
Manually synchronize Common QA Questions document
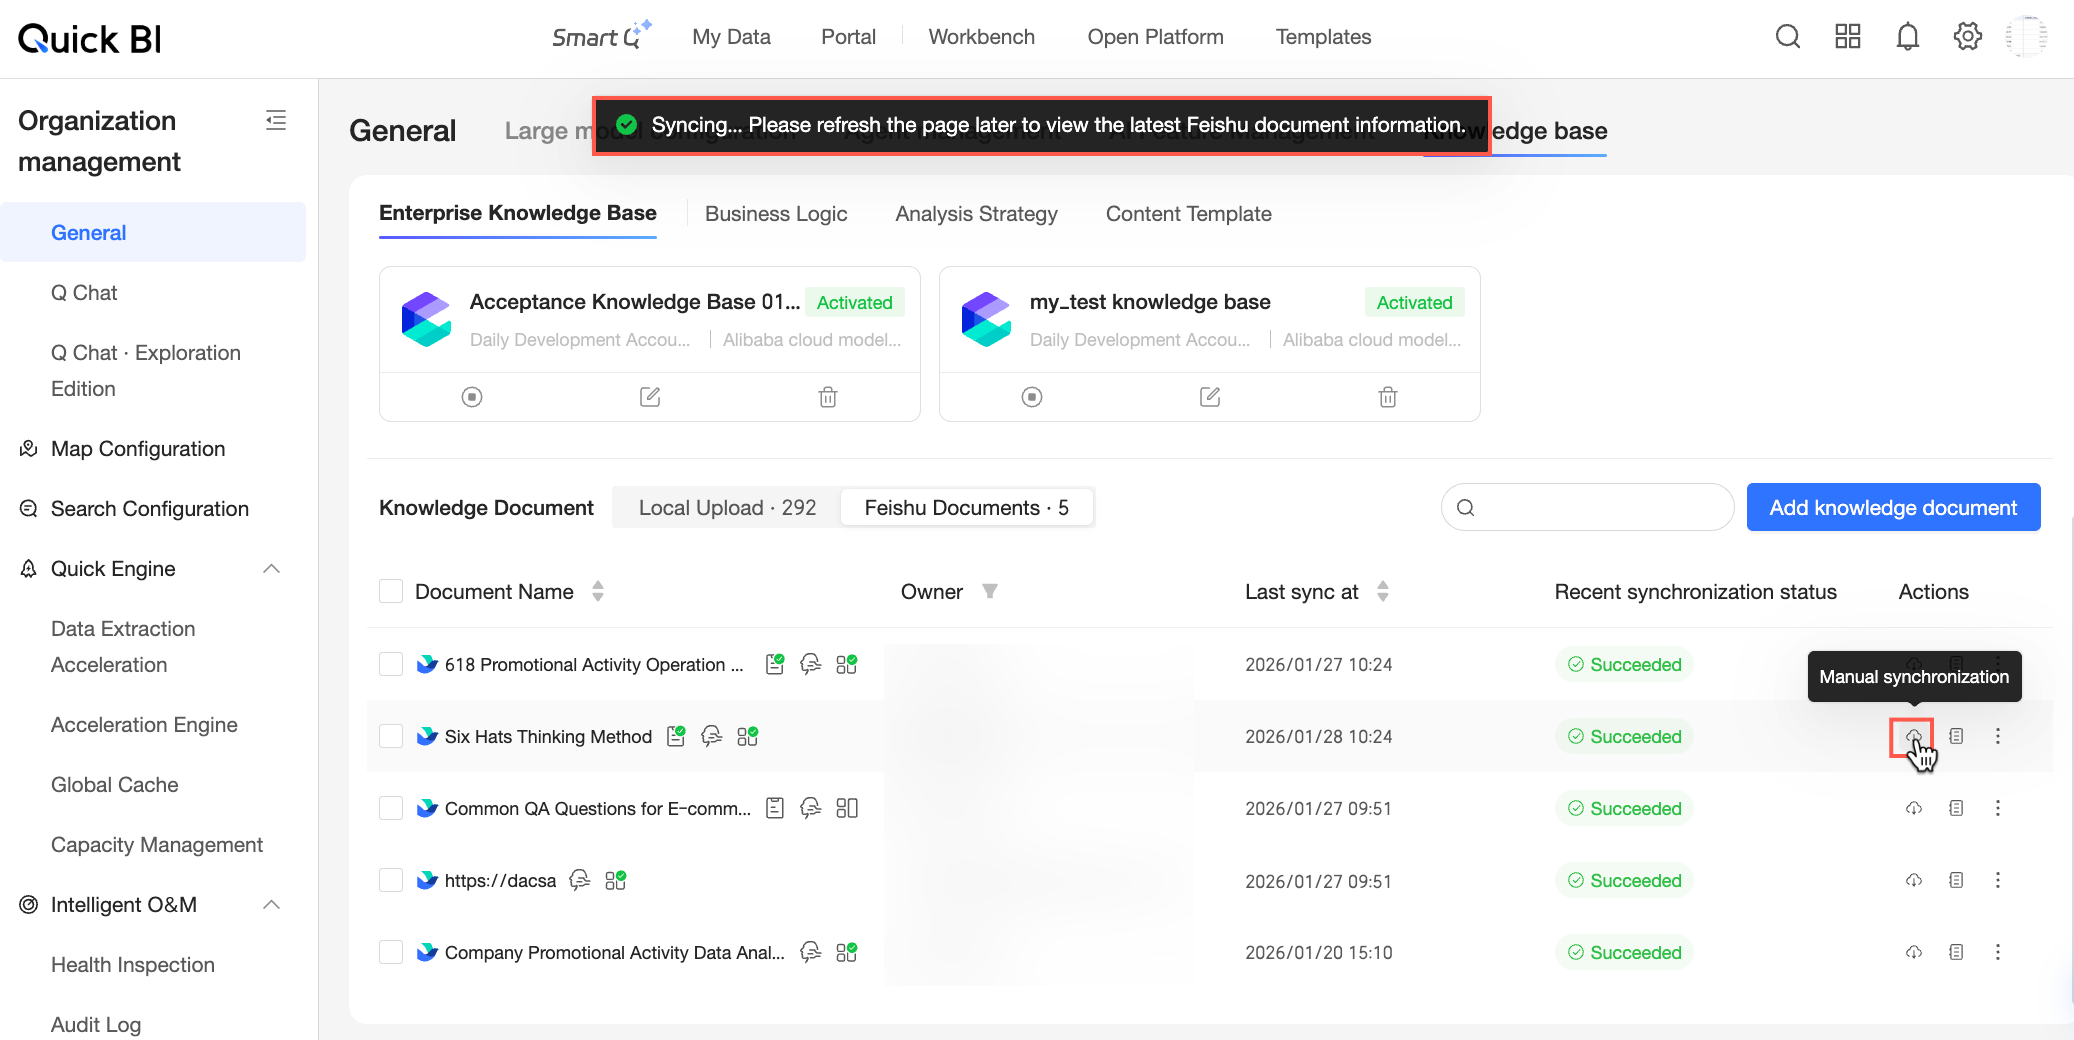pos(1914,808)
